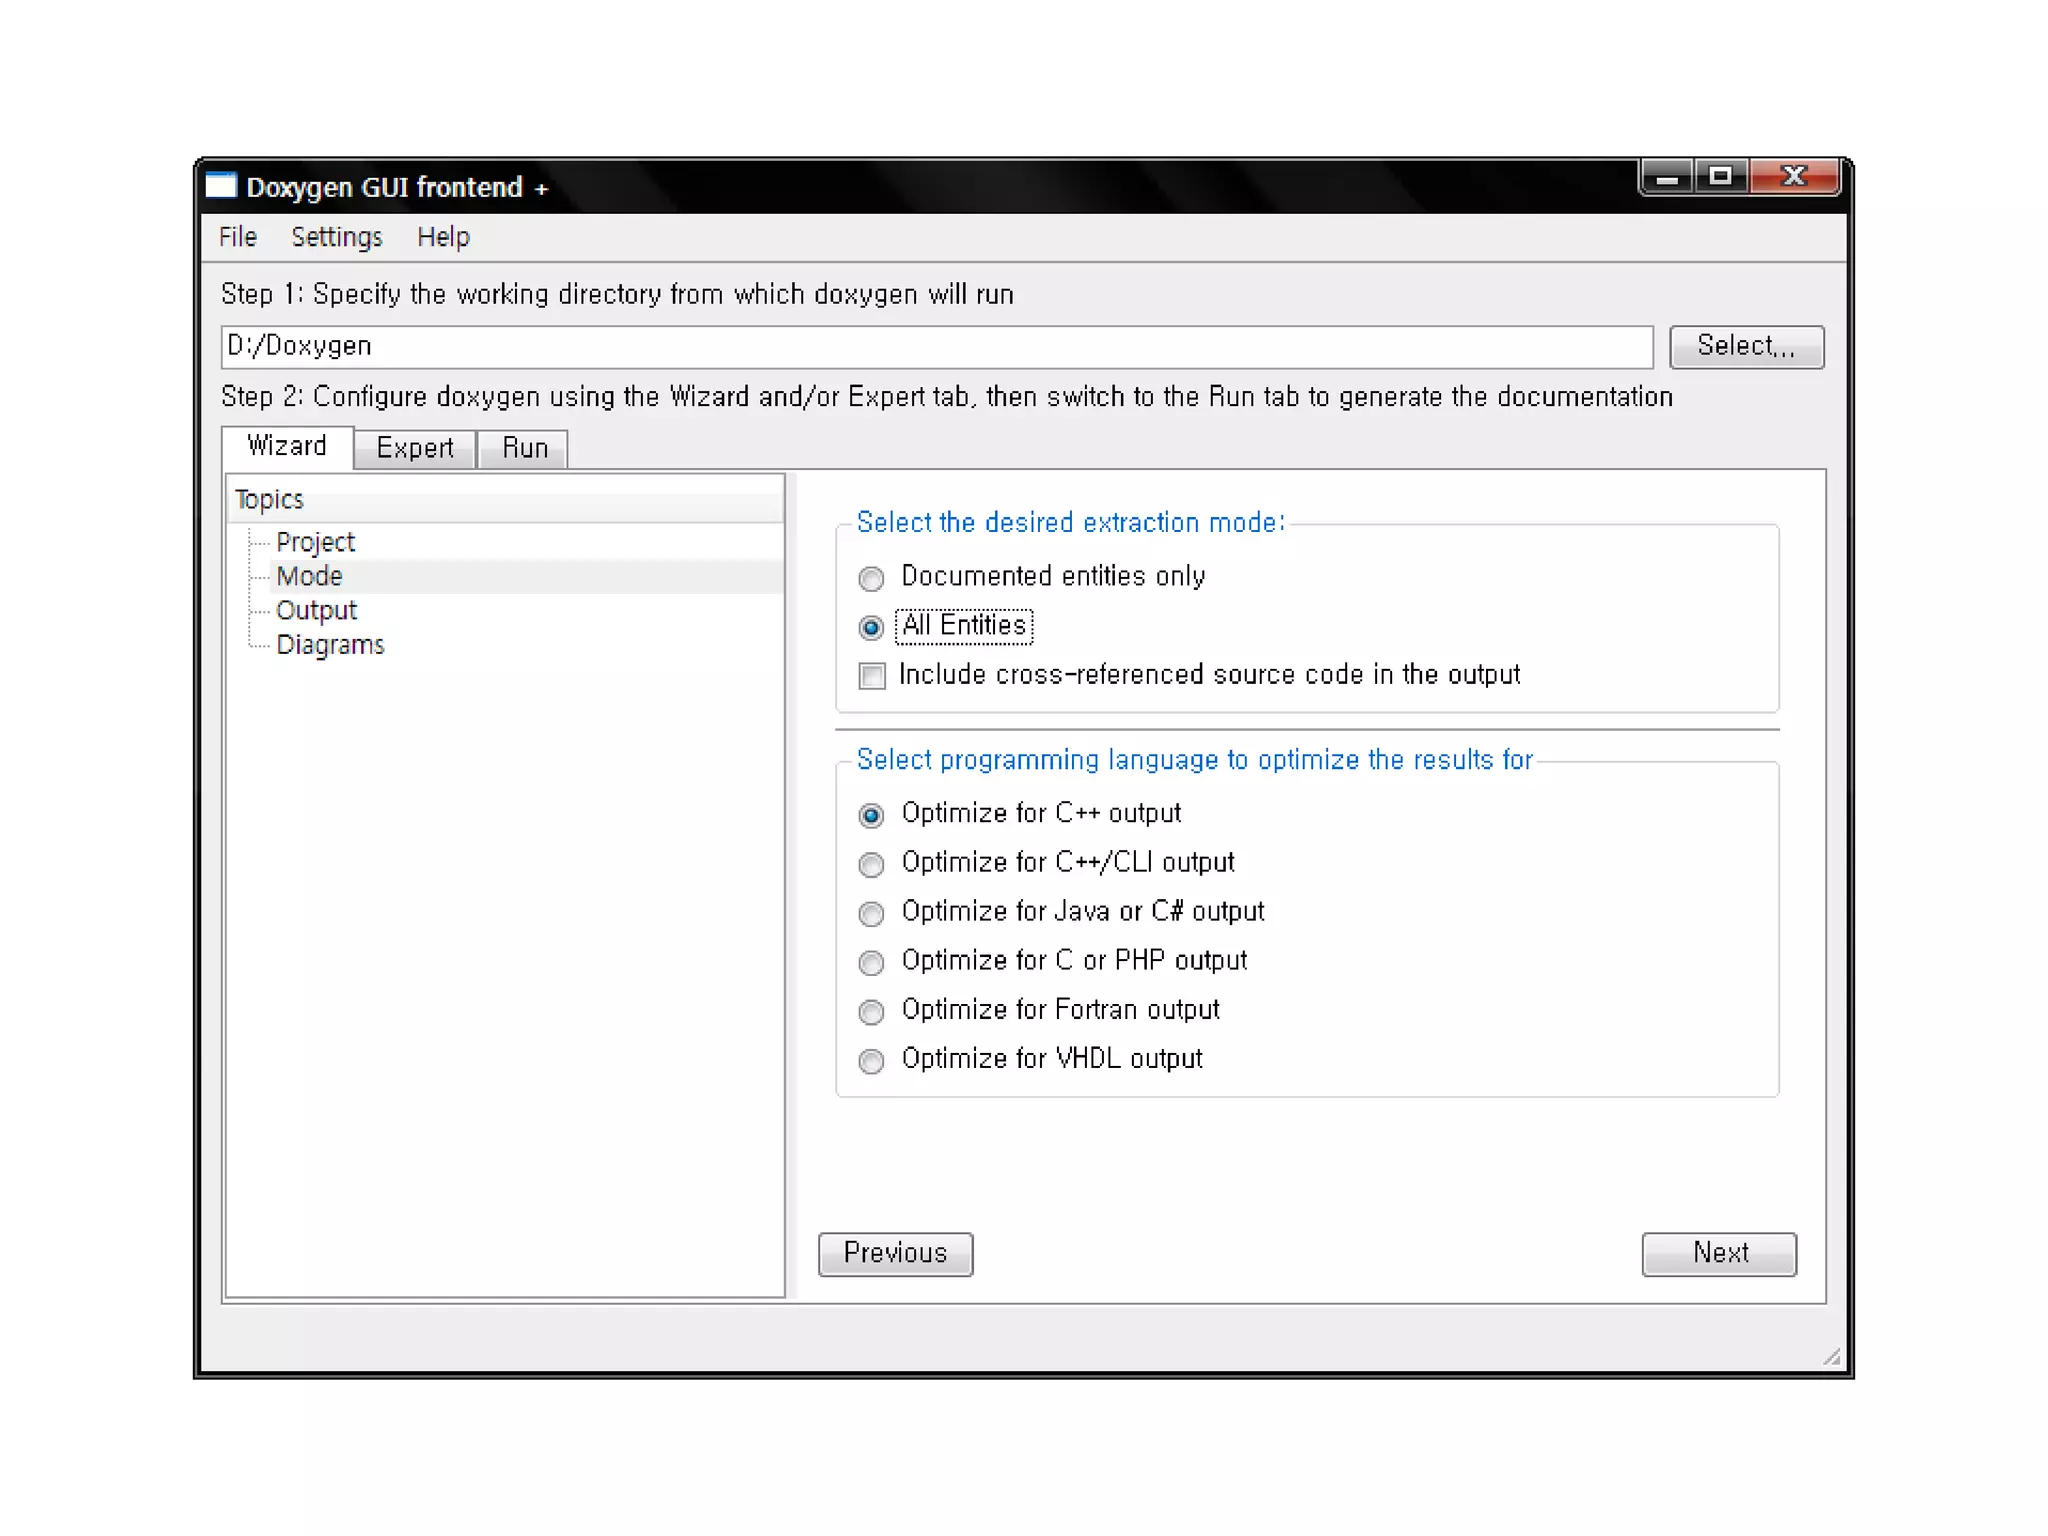Click the working directory text field
The image size is (2048, 1536).
[936, 346]
